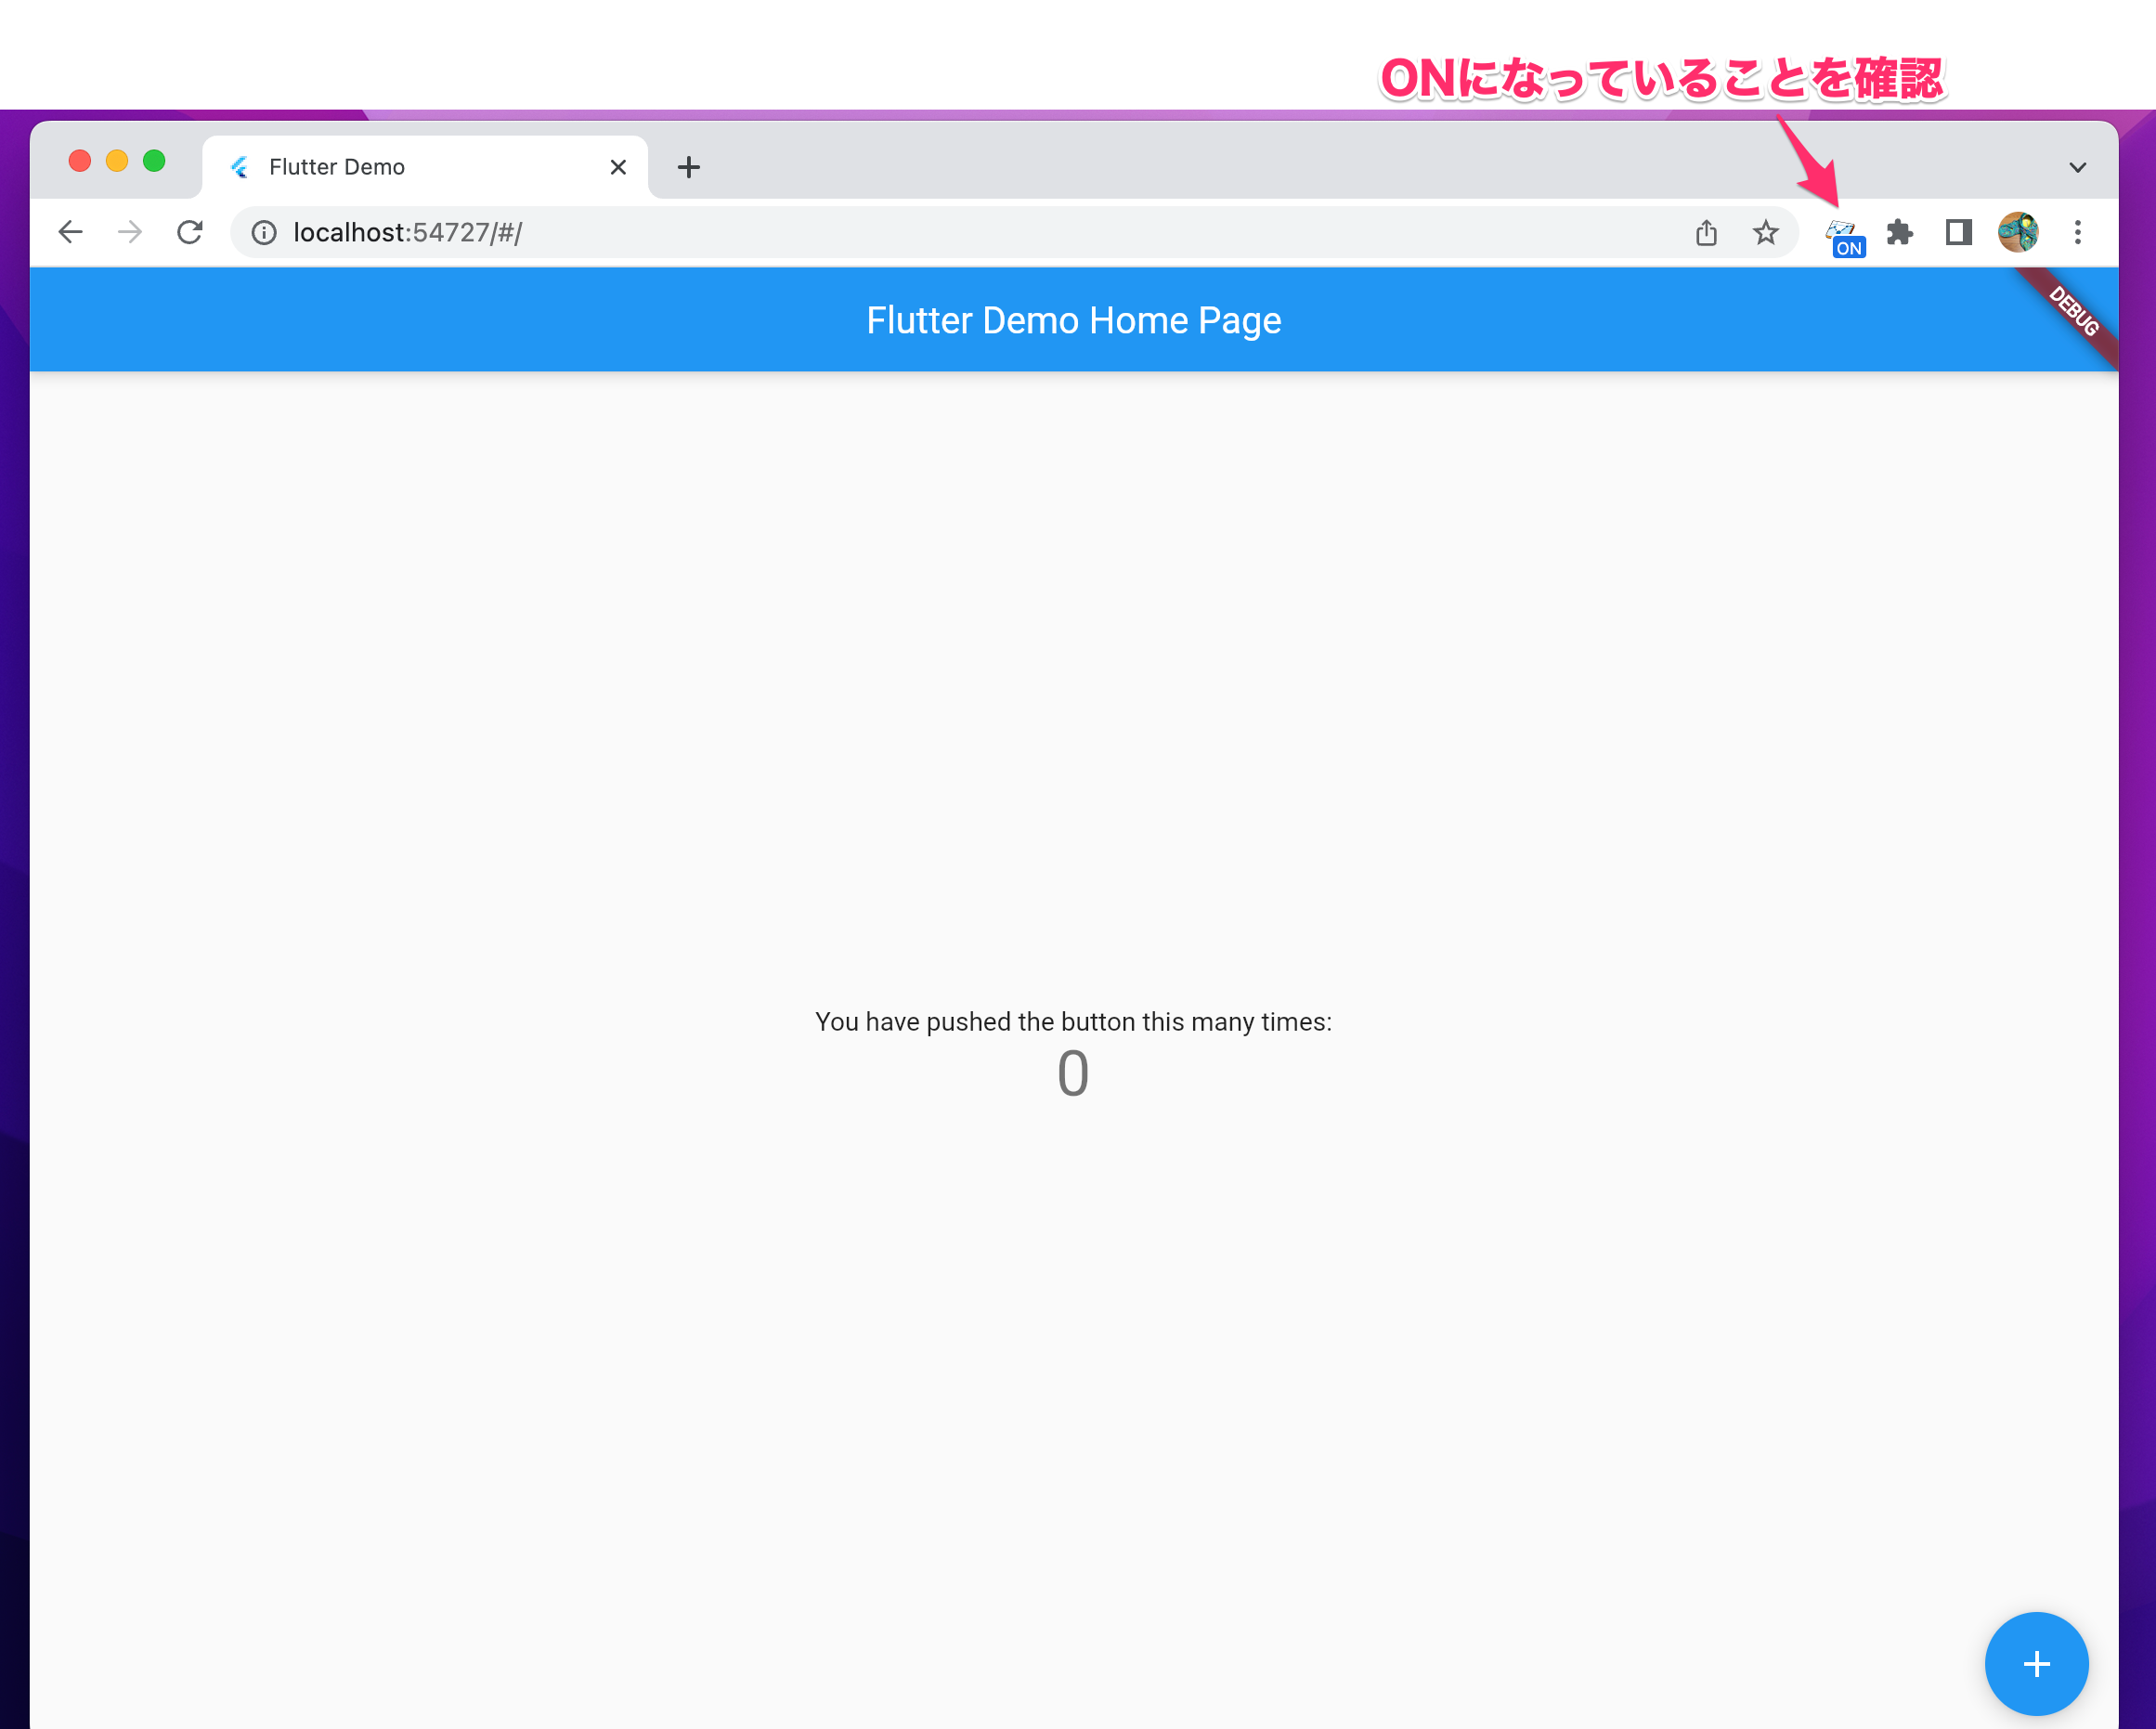
Task: Open the Chrome extensions puzzle icon
Action: pos(1899,233)
